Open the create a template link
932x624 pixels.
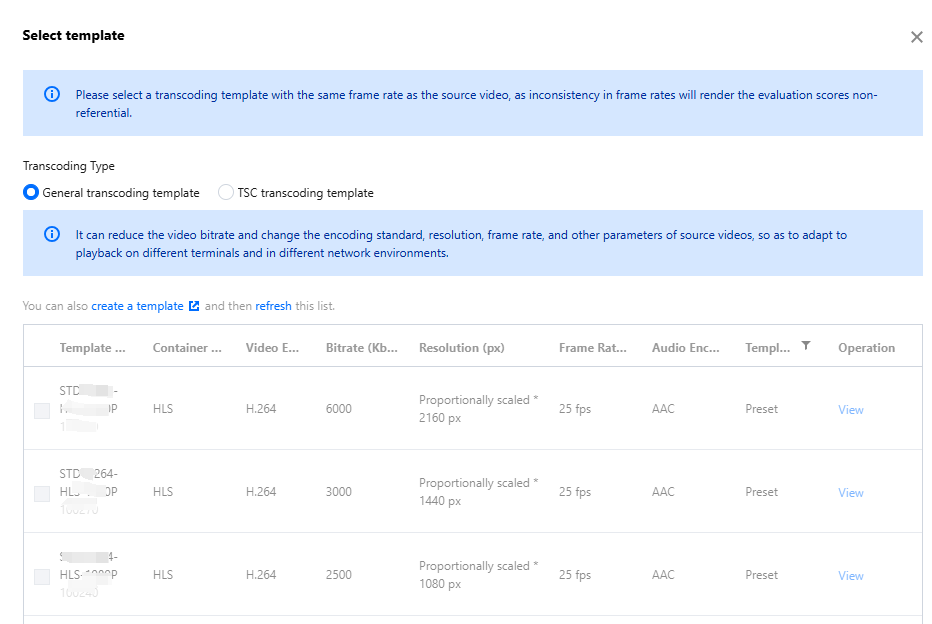tap(137, 306)
